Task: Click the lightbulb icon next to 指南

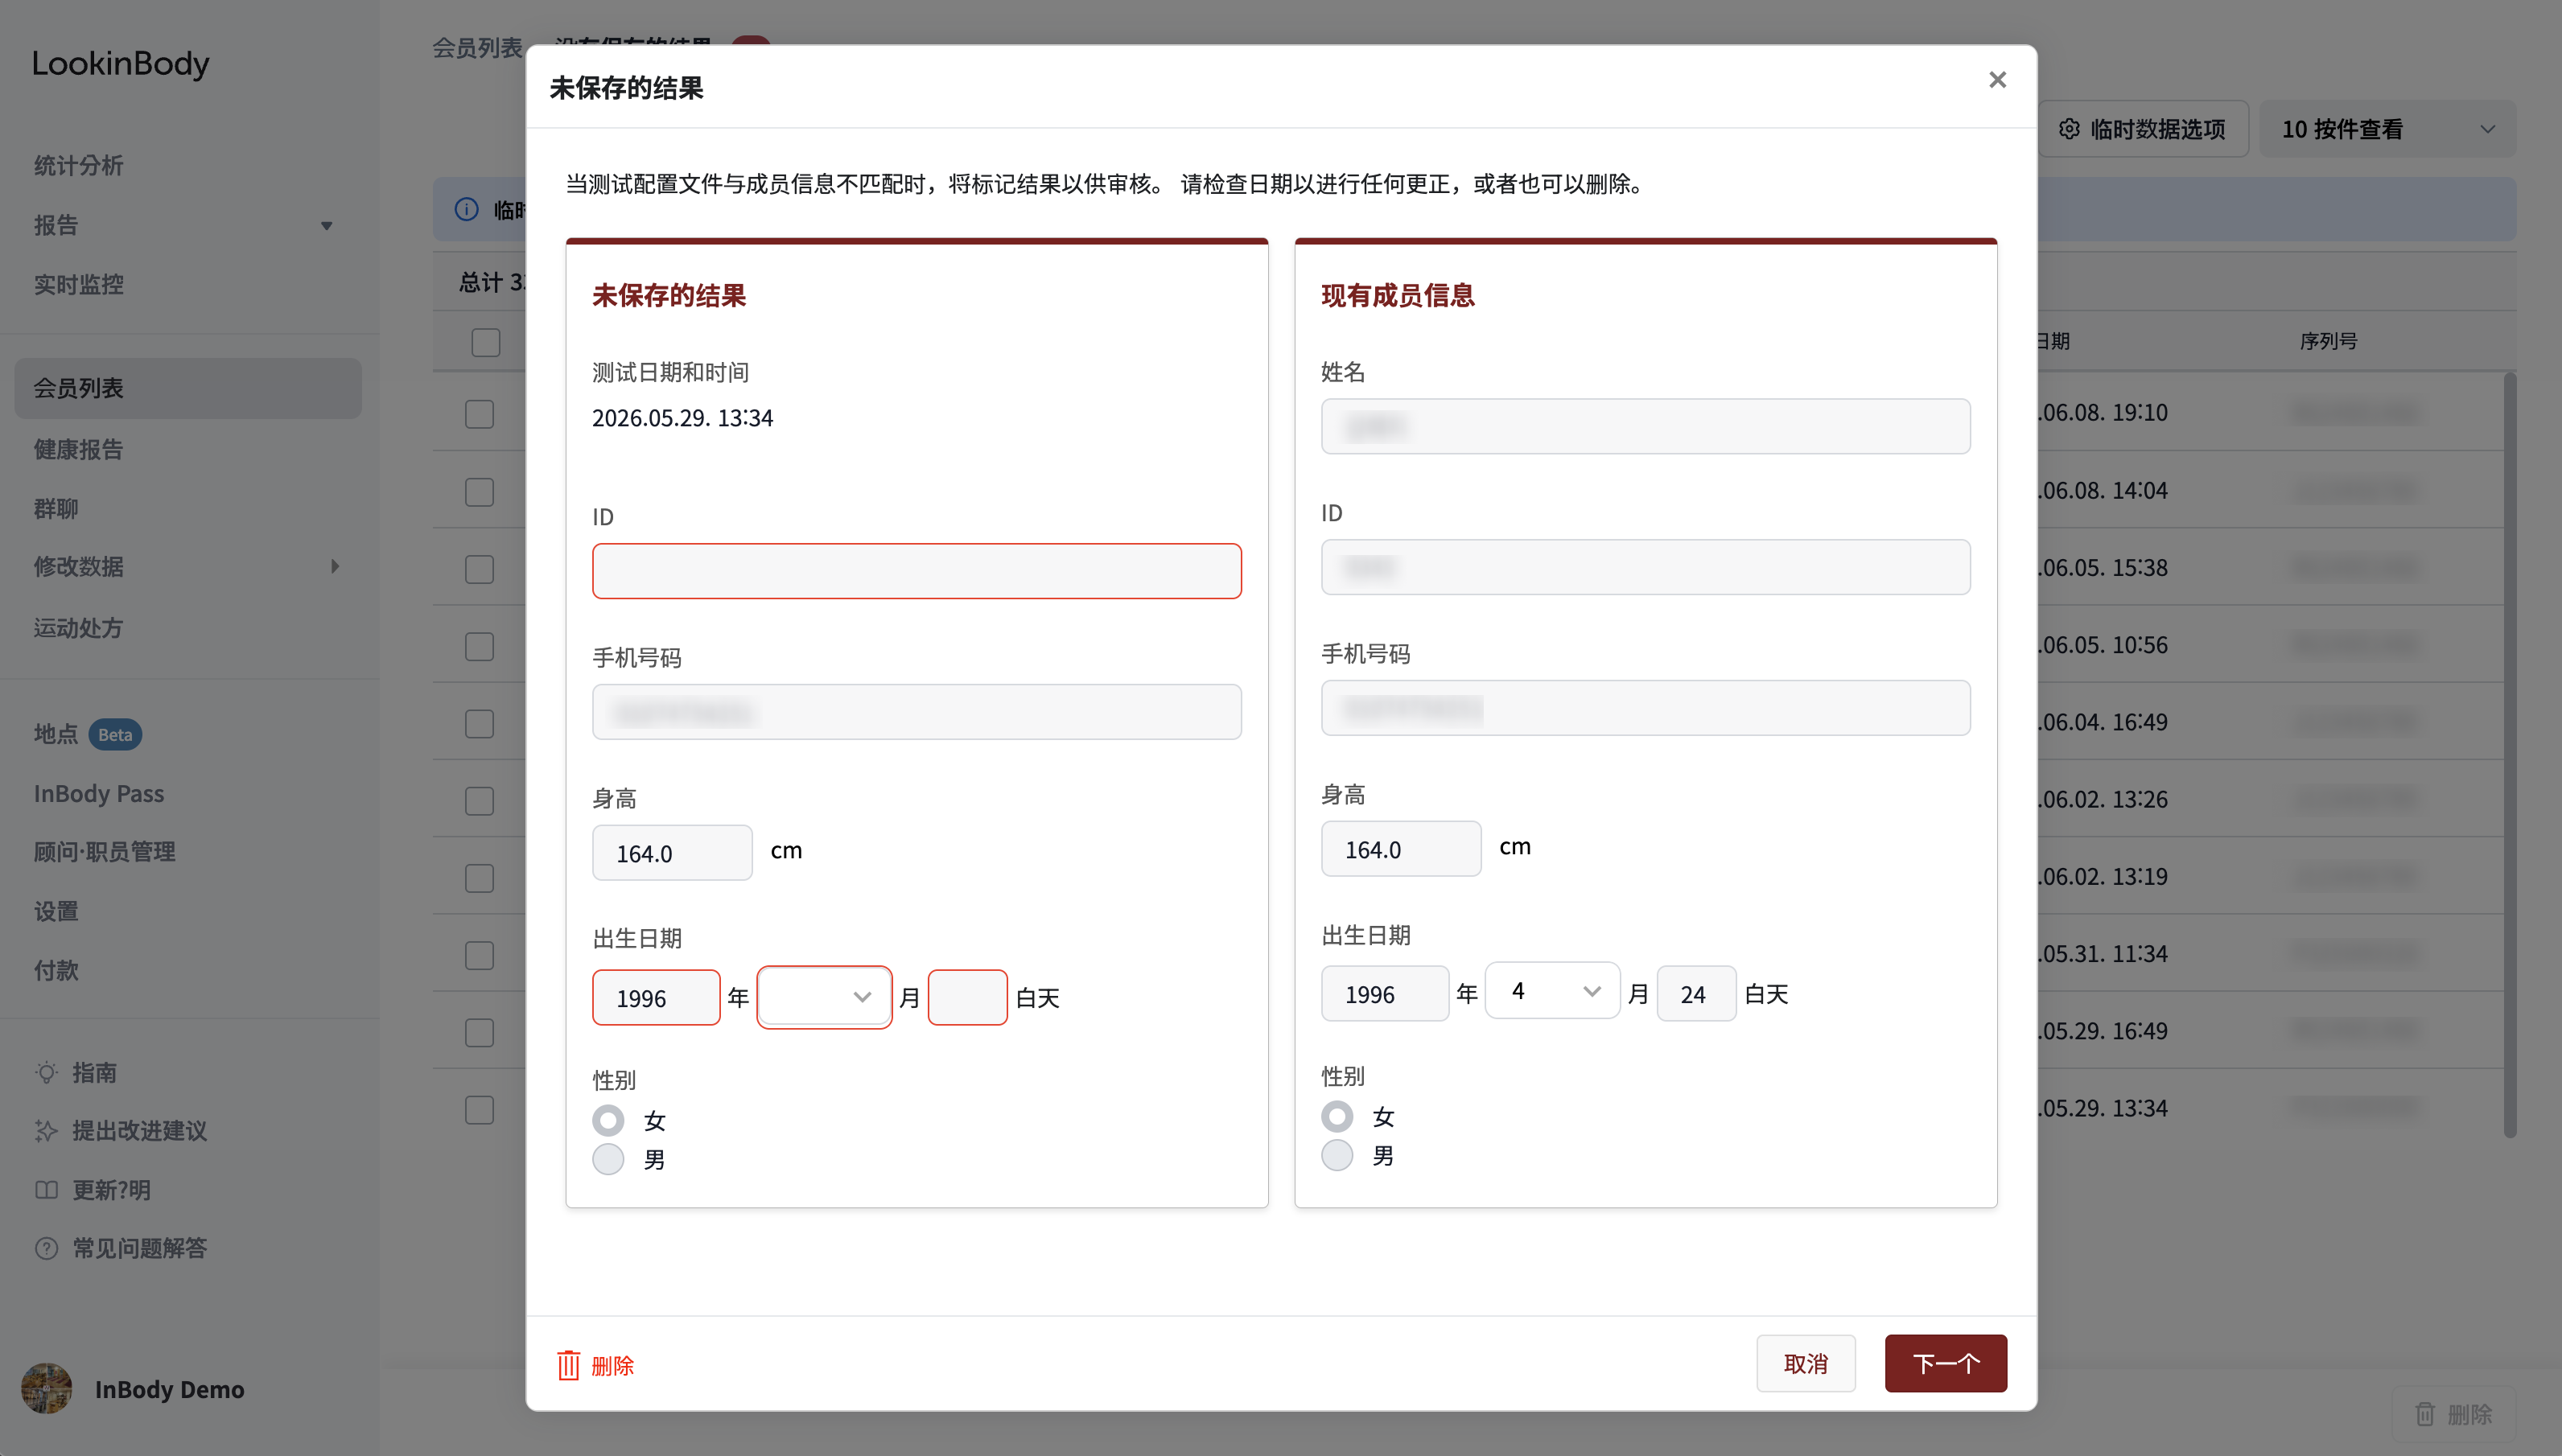Action: point(47,1073)
